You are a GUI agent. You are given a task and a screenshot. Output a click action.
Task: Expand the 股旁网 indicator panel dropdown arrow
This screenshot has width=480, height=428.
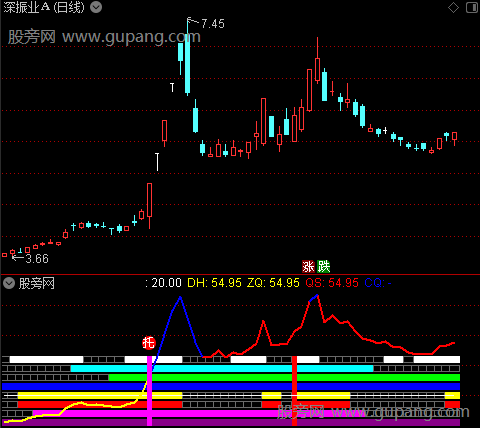pyautogui.click(x=9, y=283)
